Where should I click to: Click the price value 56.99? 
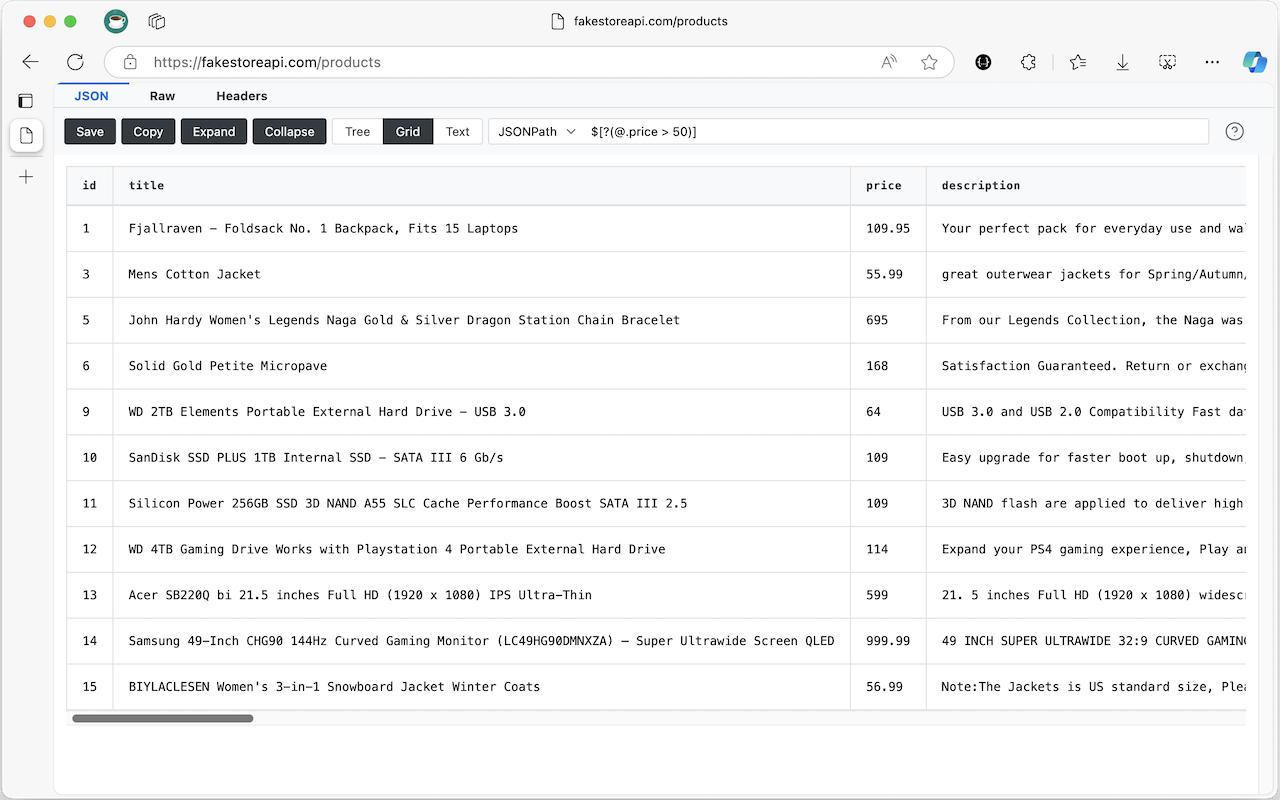pyautogui.click(x=884, y=687)
